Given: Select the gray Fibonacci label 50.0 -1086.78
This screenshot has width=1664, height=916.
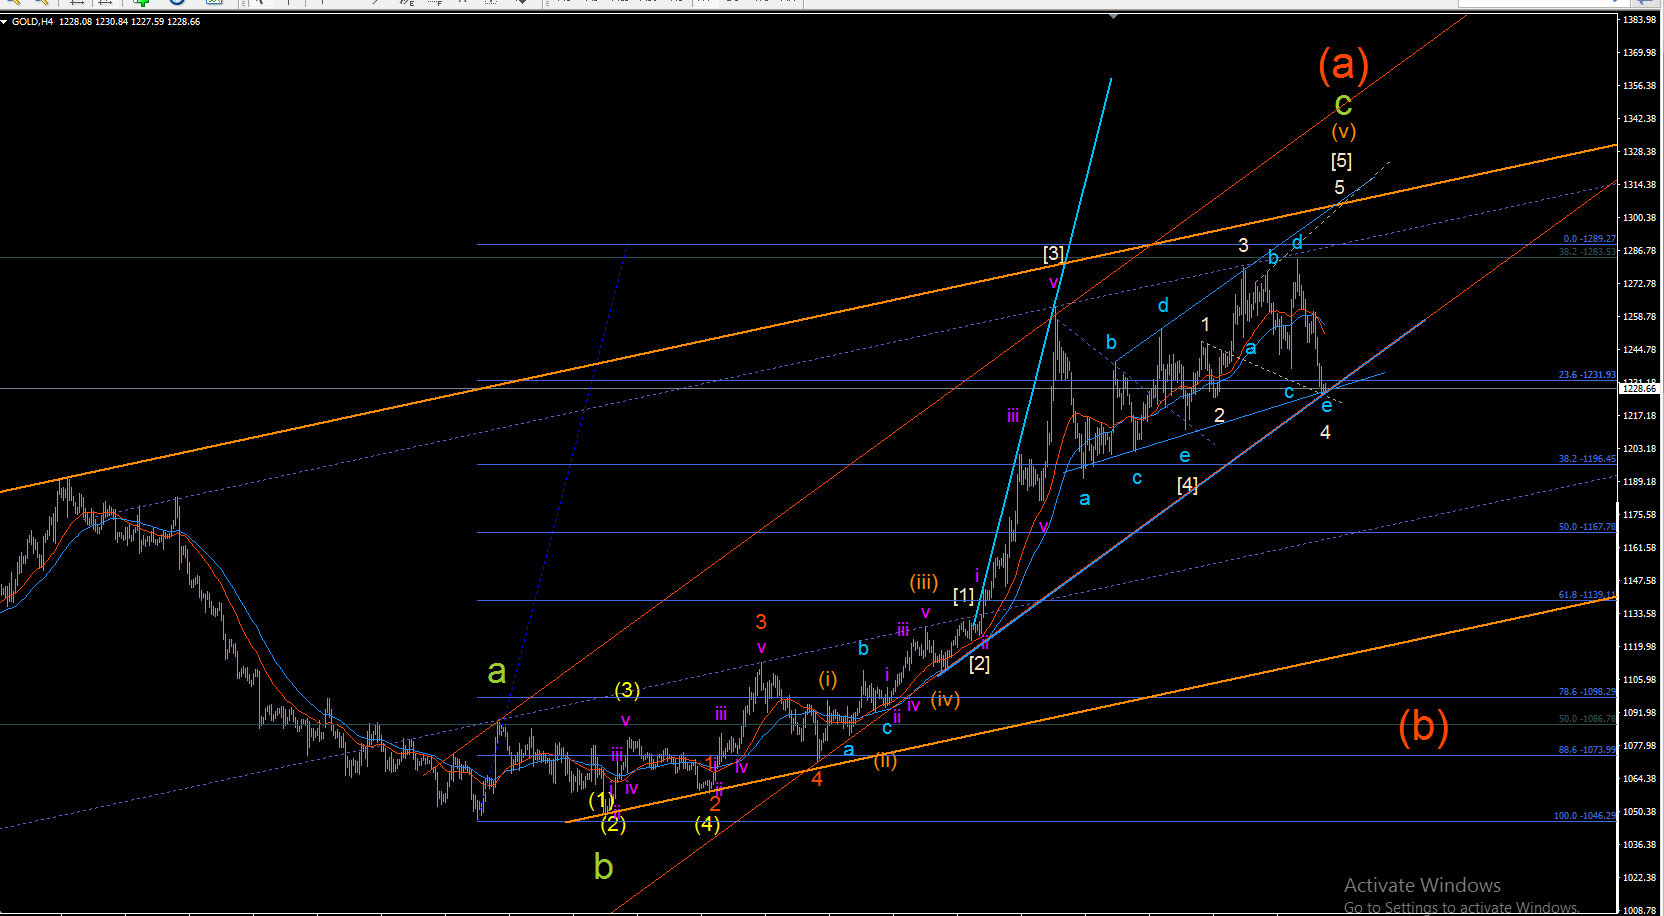Looking at the screenshot, I should click(x=1587, y=719).
